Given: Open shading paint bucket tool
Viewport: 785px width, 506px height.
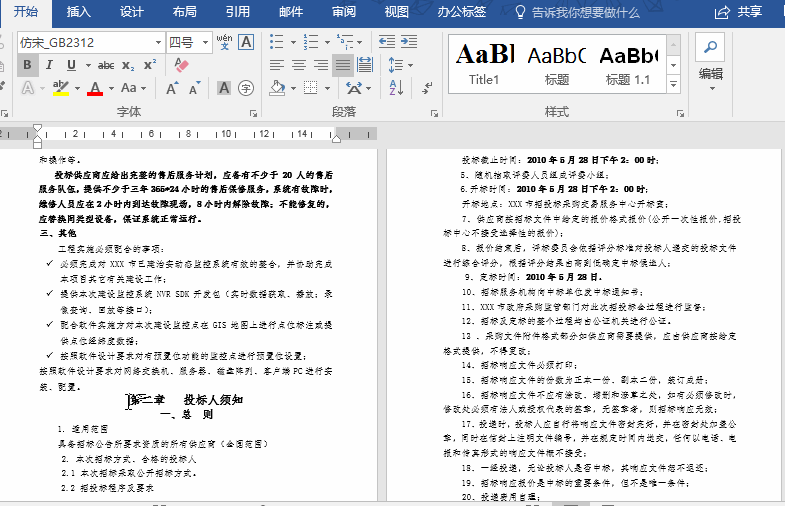Looking at the screenshot, I should tap(277, 88).
